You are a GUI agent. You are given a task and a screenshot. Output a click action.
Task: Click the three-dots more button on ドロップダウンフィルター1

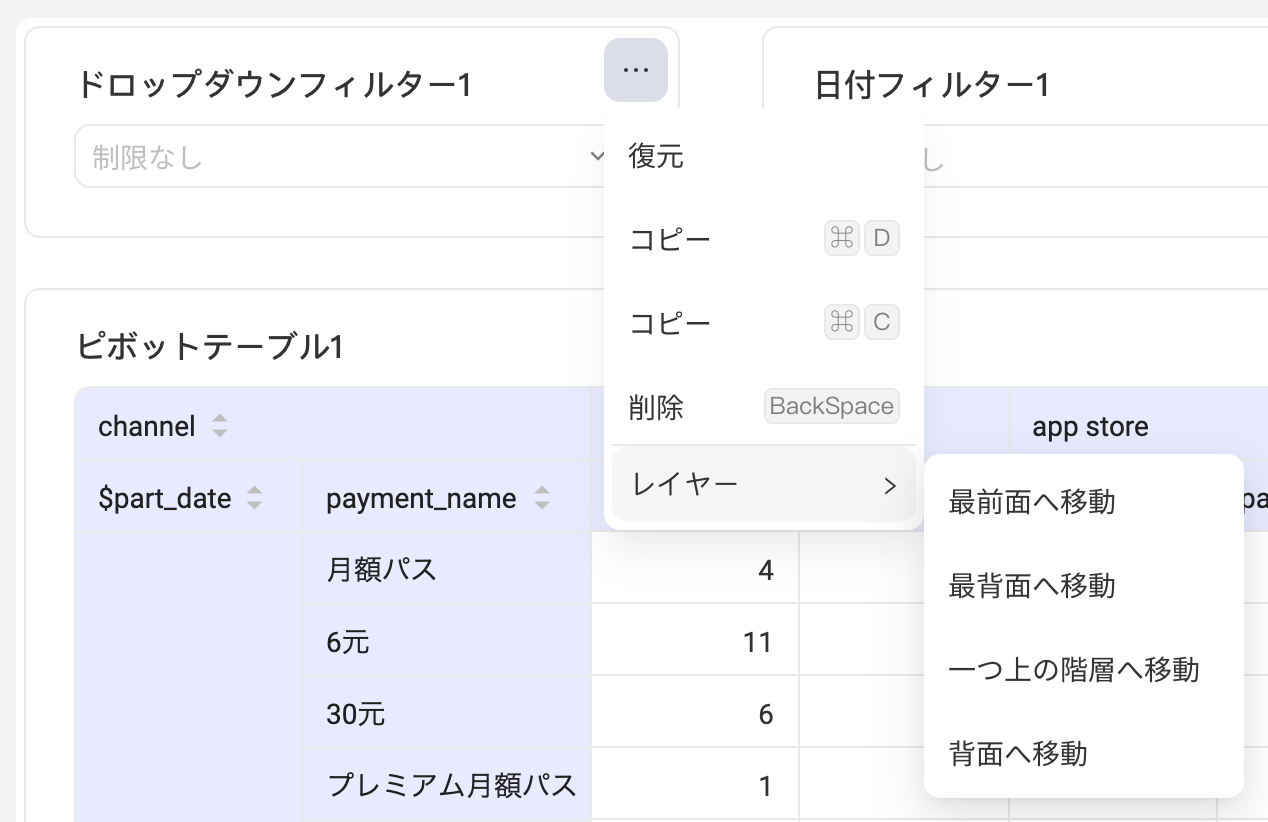click(636, 70)
